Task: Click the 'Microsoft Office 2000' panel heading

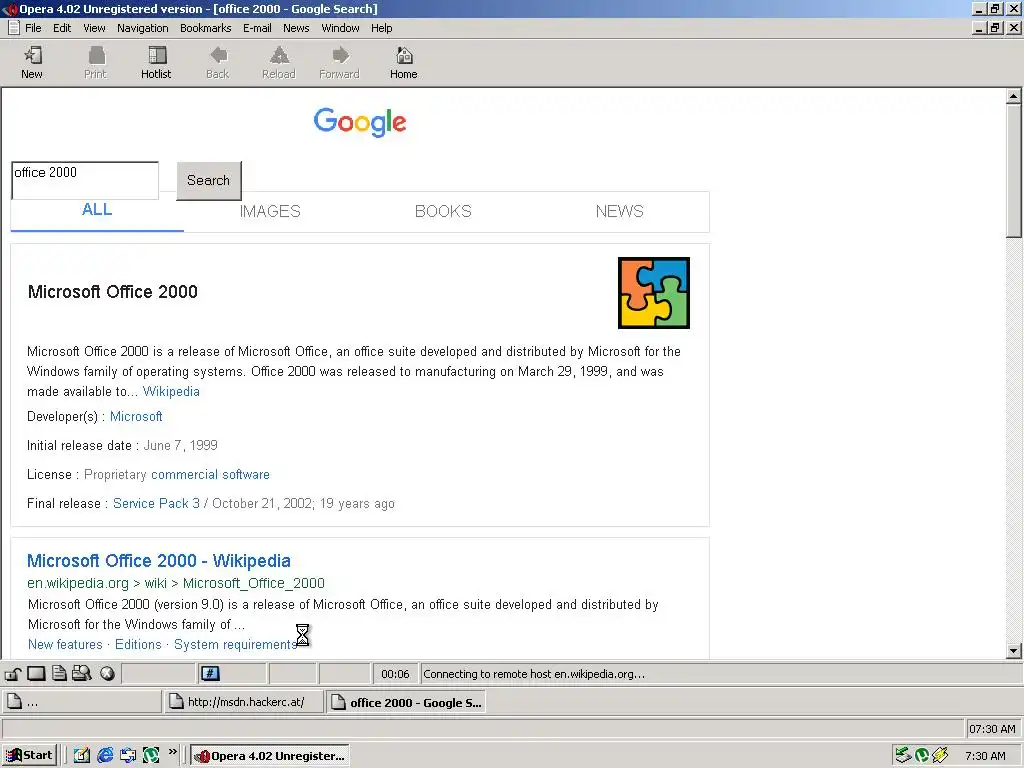Action: click(112, 292)
